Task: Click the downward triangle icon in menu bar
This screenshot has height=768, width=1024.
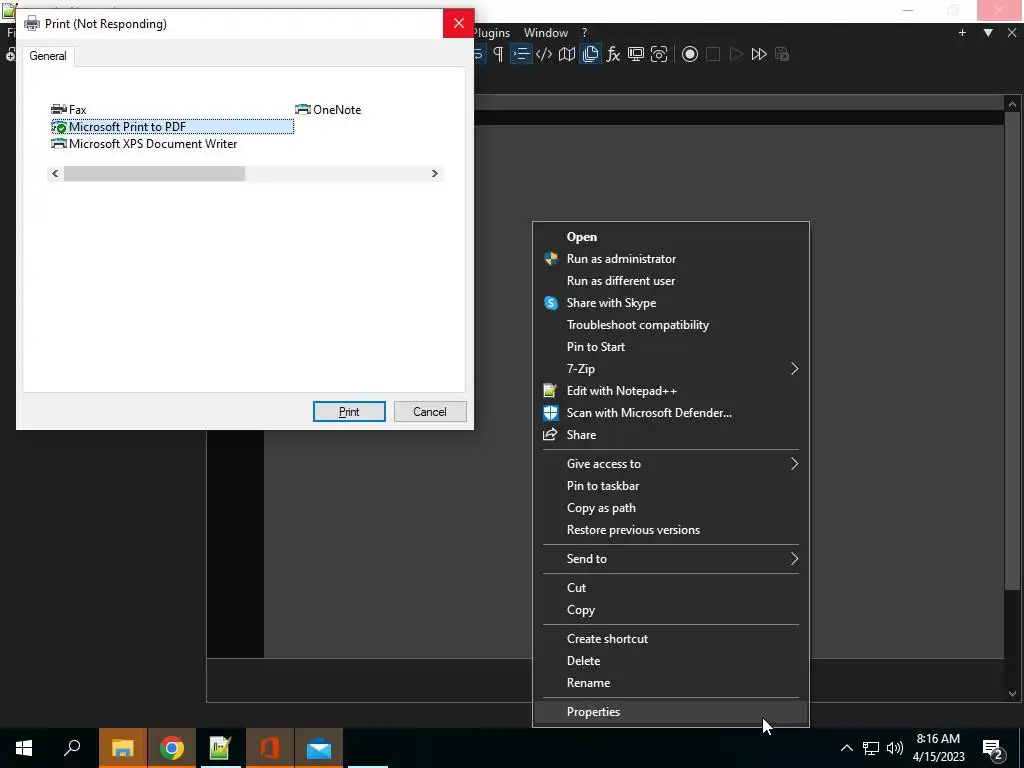Action: pos(988,33)
